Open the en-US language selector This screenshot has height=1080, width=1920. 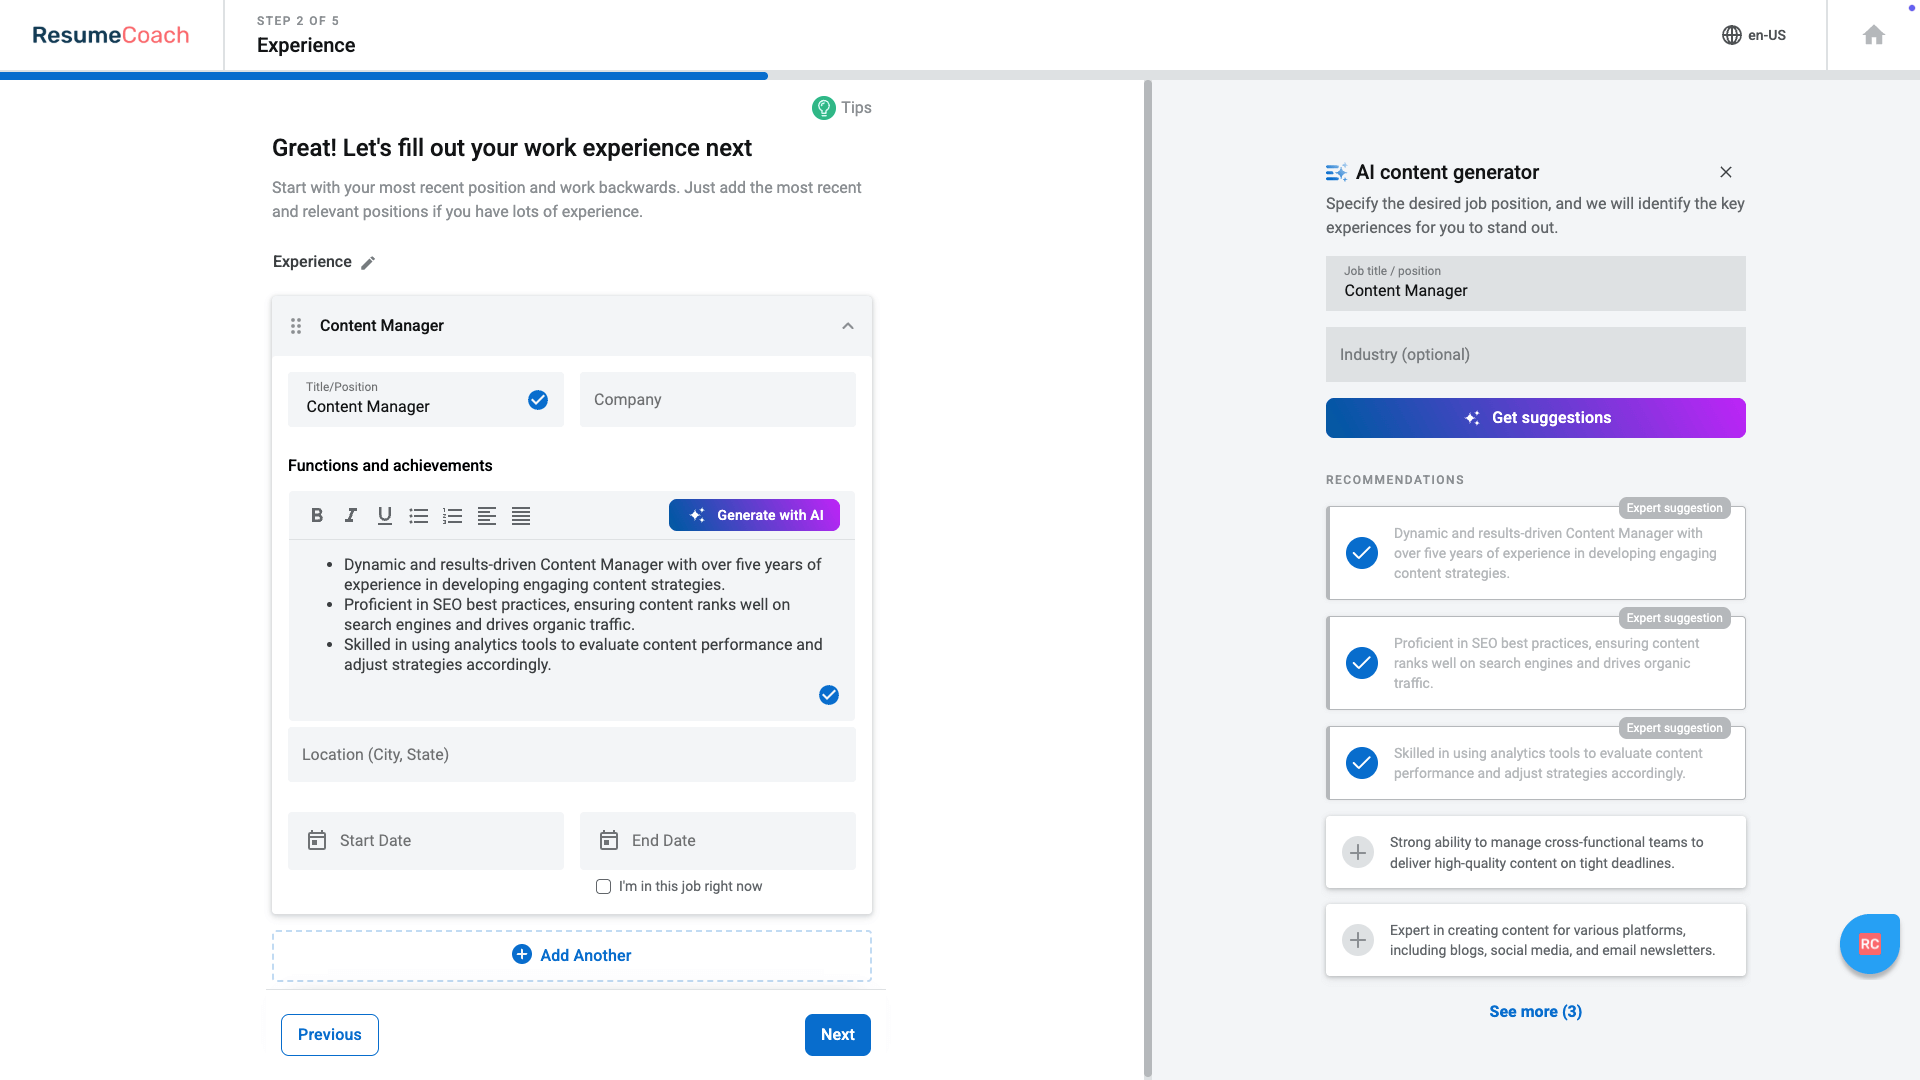pyautogui.click(x=1753, y=35)
